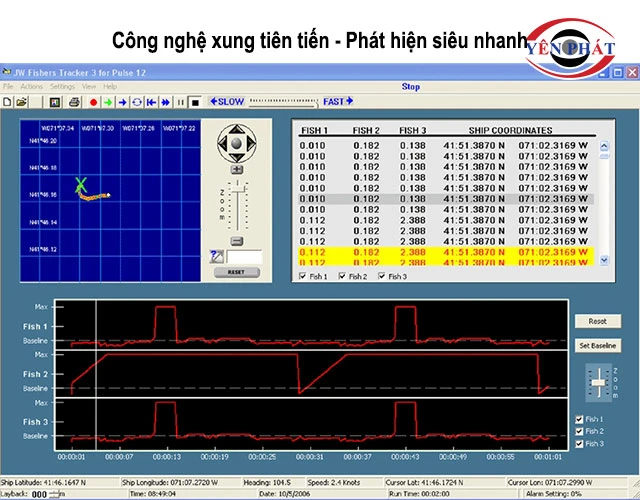Image resolution: width=640 pixels, height=500 pixels.
Task: Toggle Fish 3 checkbox under data table
Action: tap(381, 276)
